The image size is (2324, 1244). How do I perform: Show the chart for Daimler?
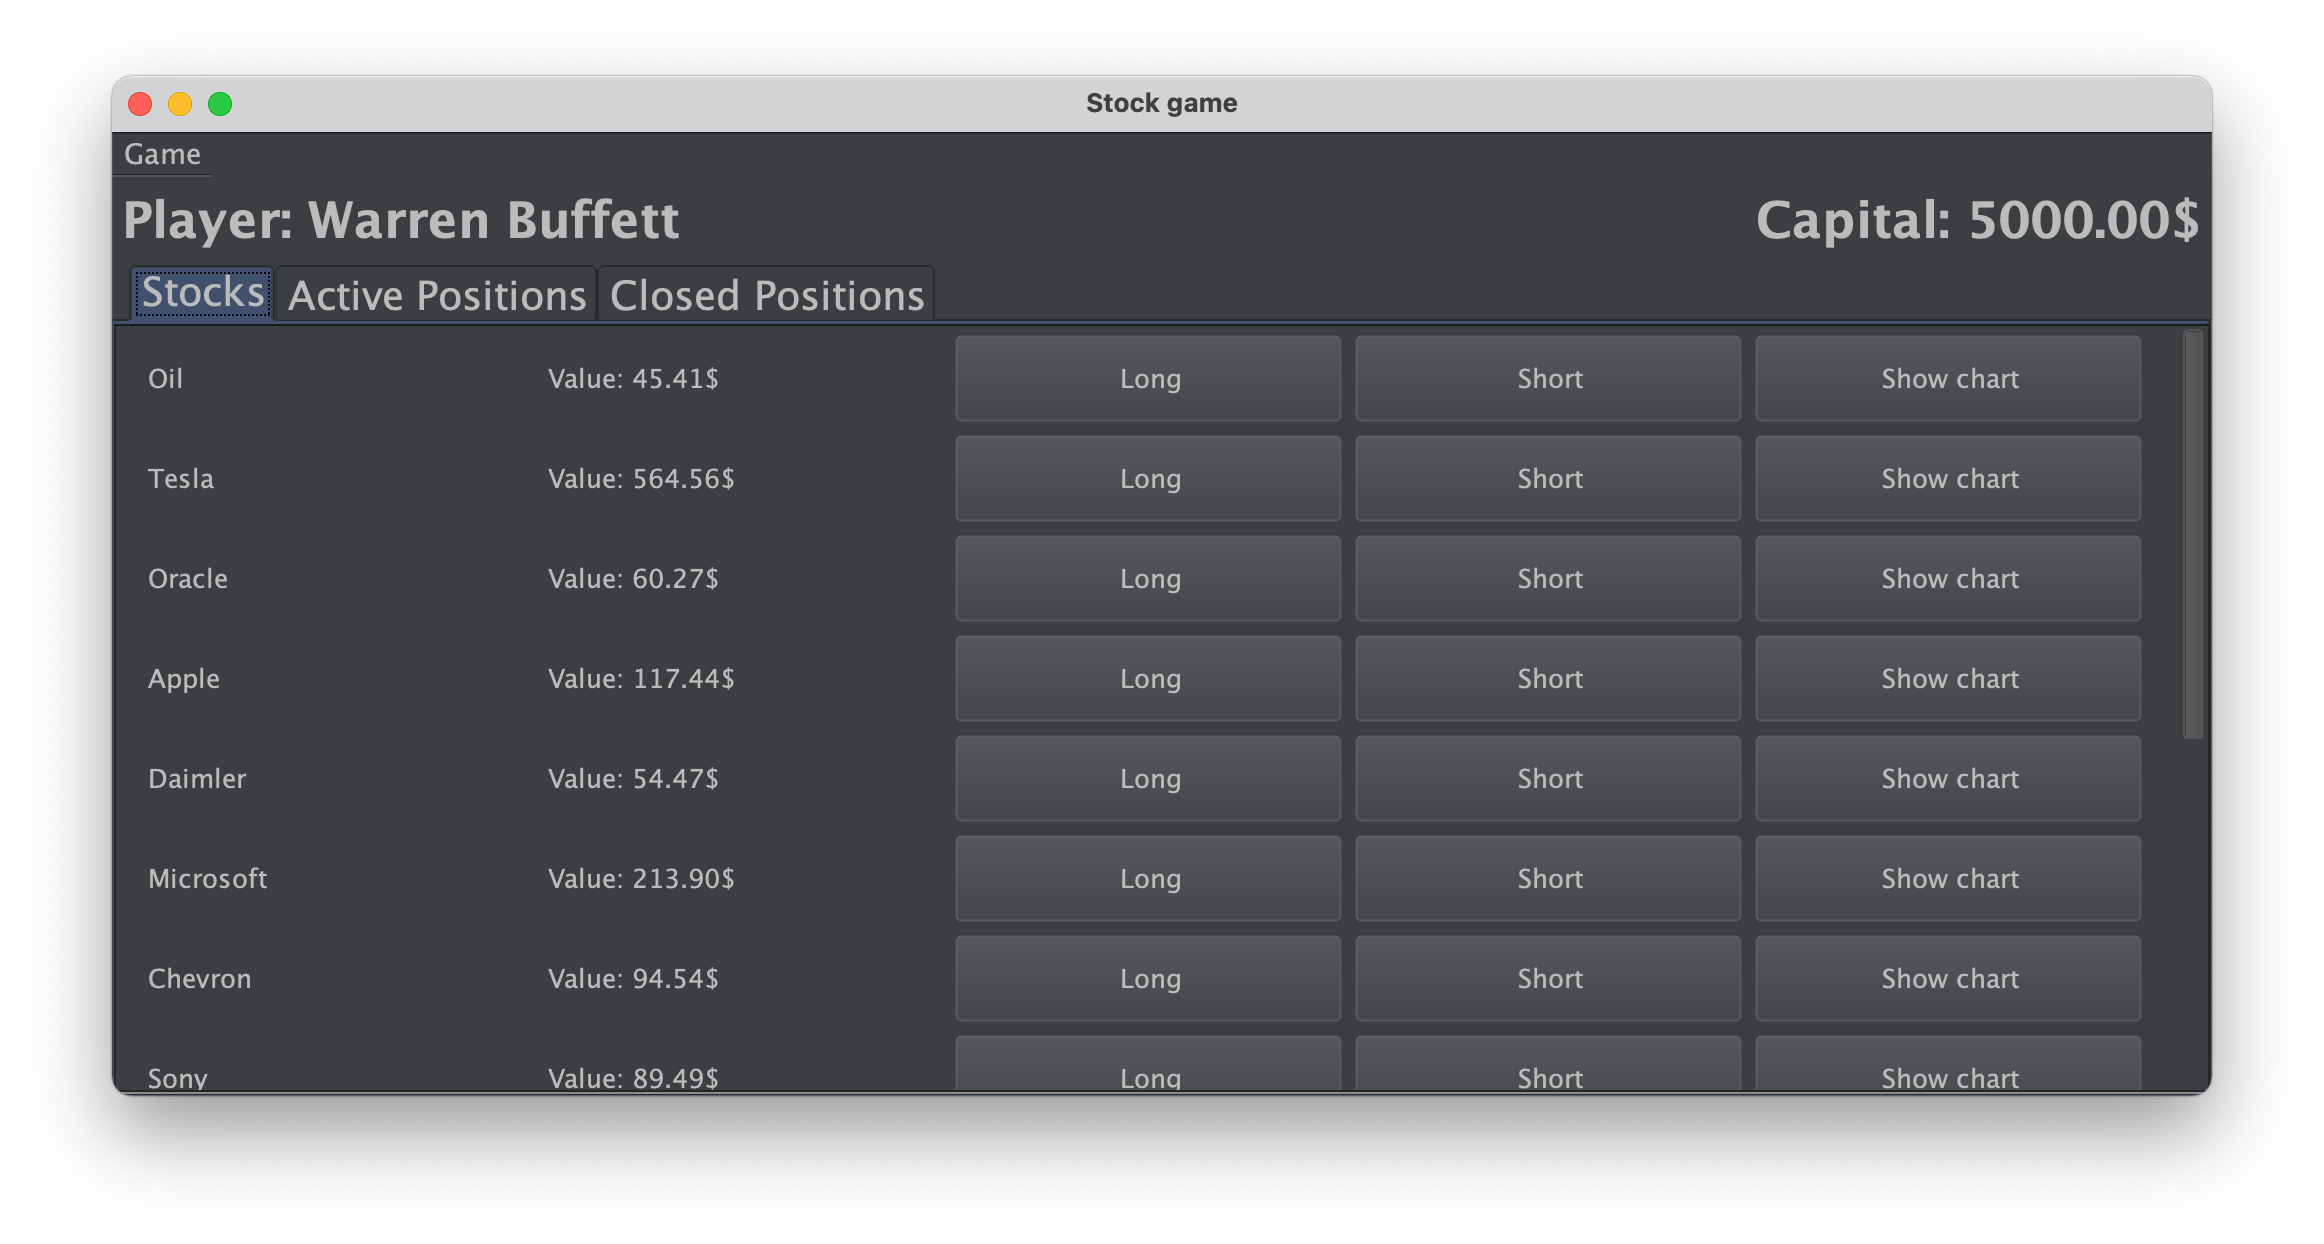coord(1948,778)
